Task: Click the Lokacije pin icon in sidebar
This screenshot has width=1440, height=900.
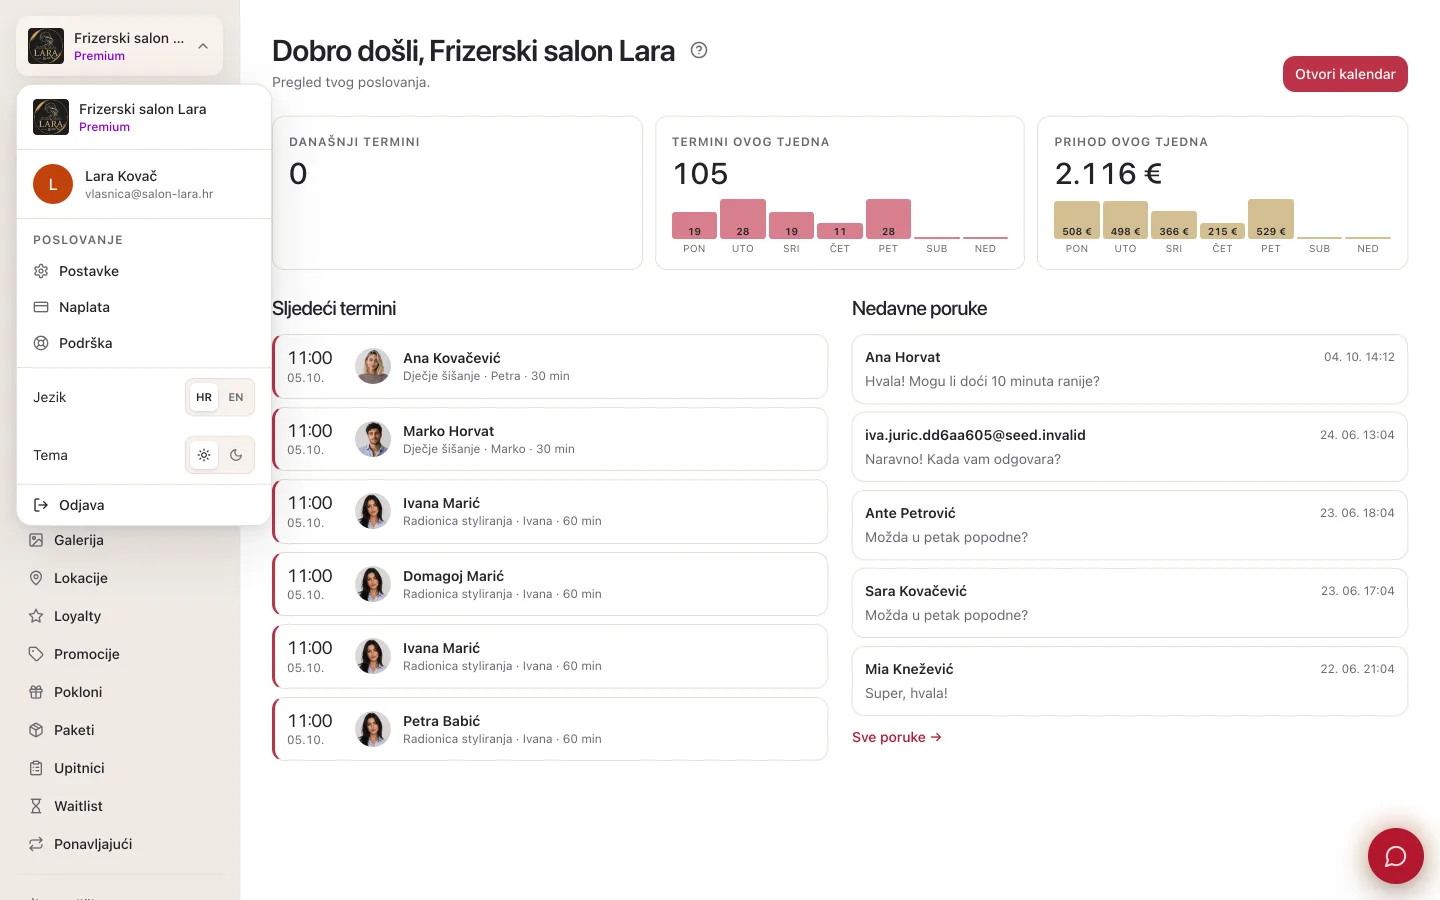Action: pyautogui.click(x=36, y=578)
